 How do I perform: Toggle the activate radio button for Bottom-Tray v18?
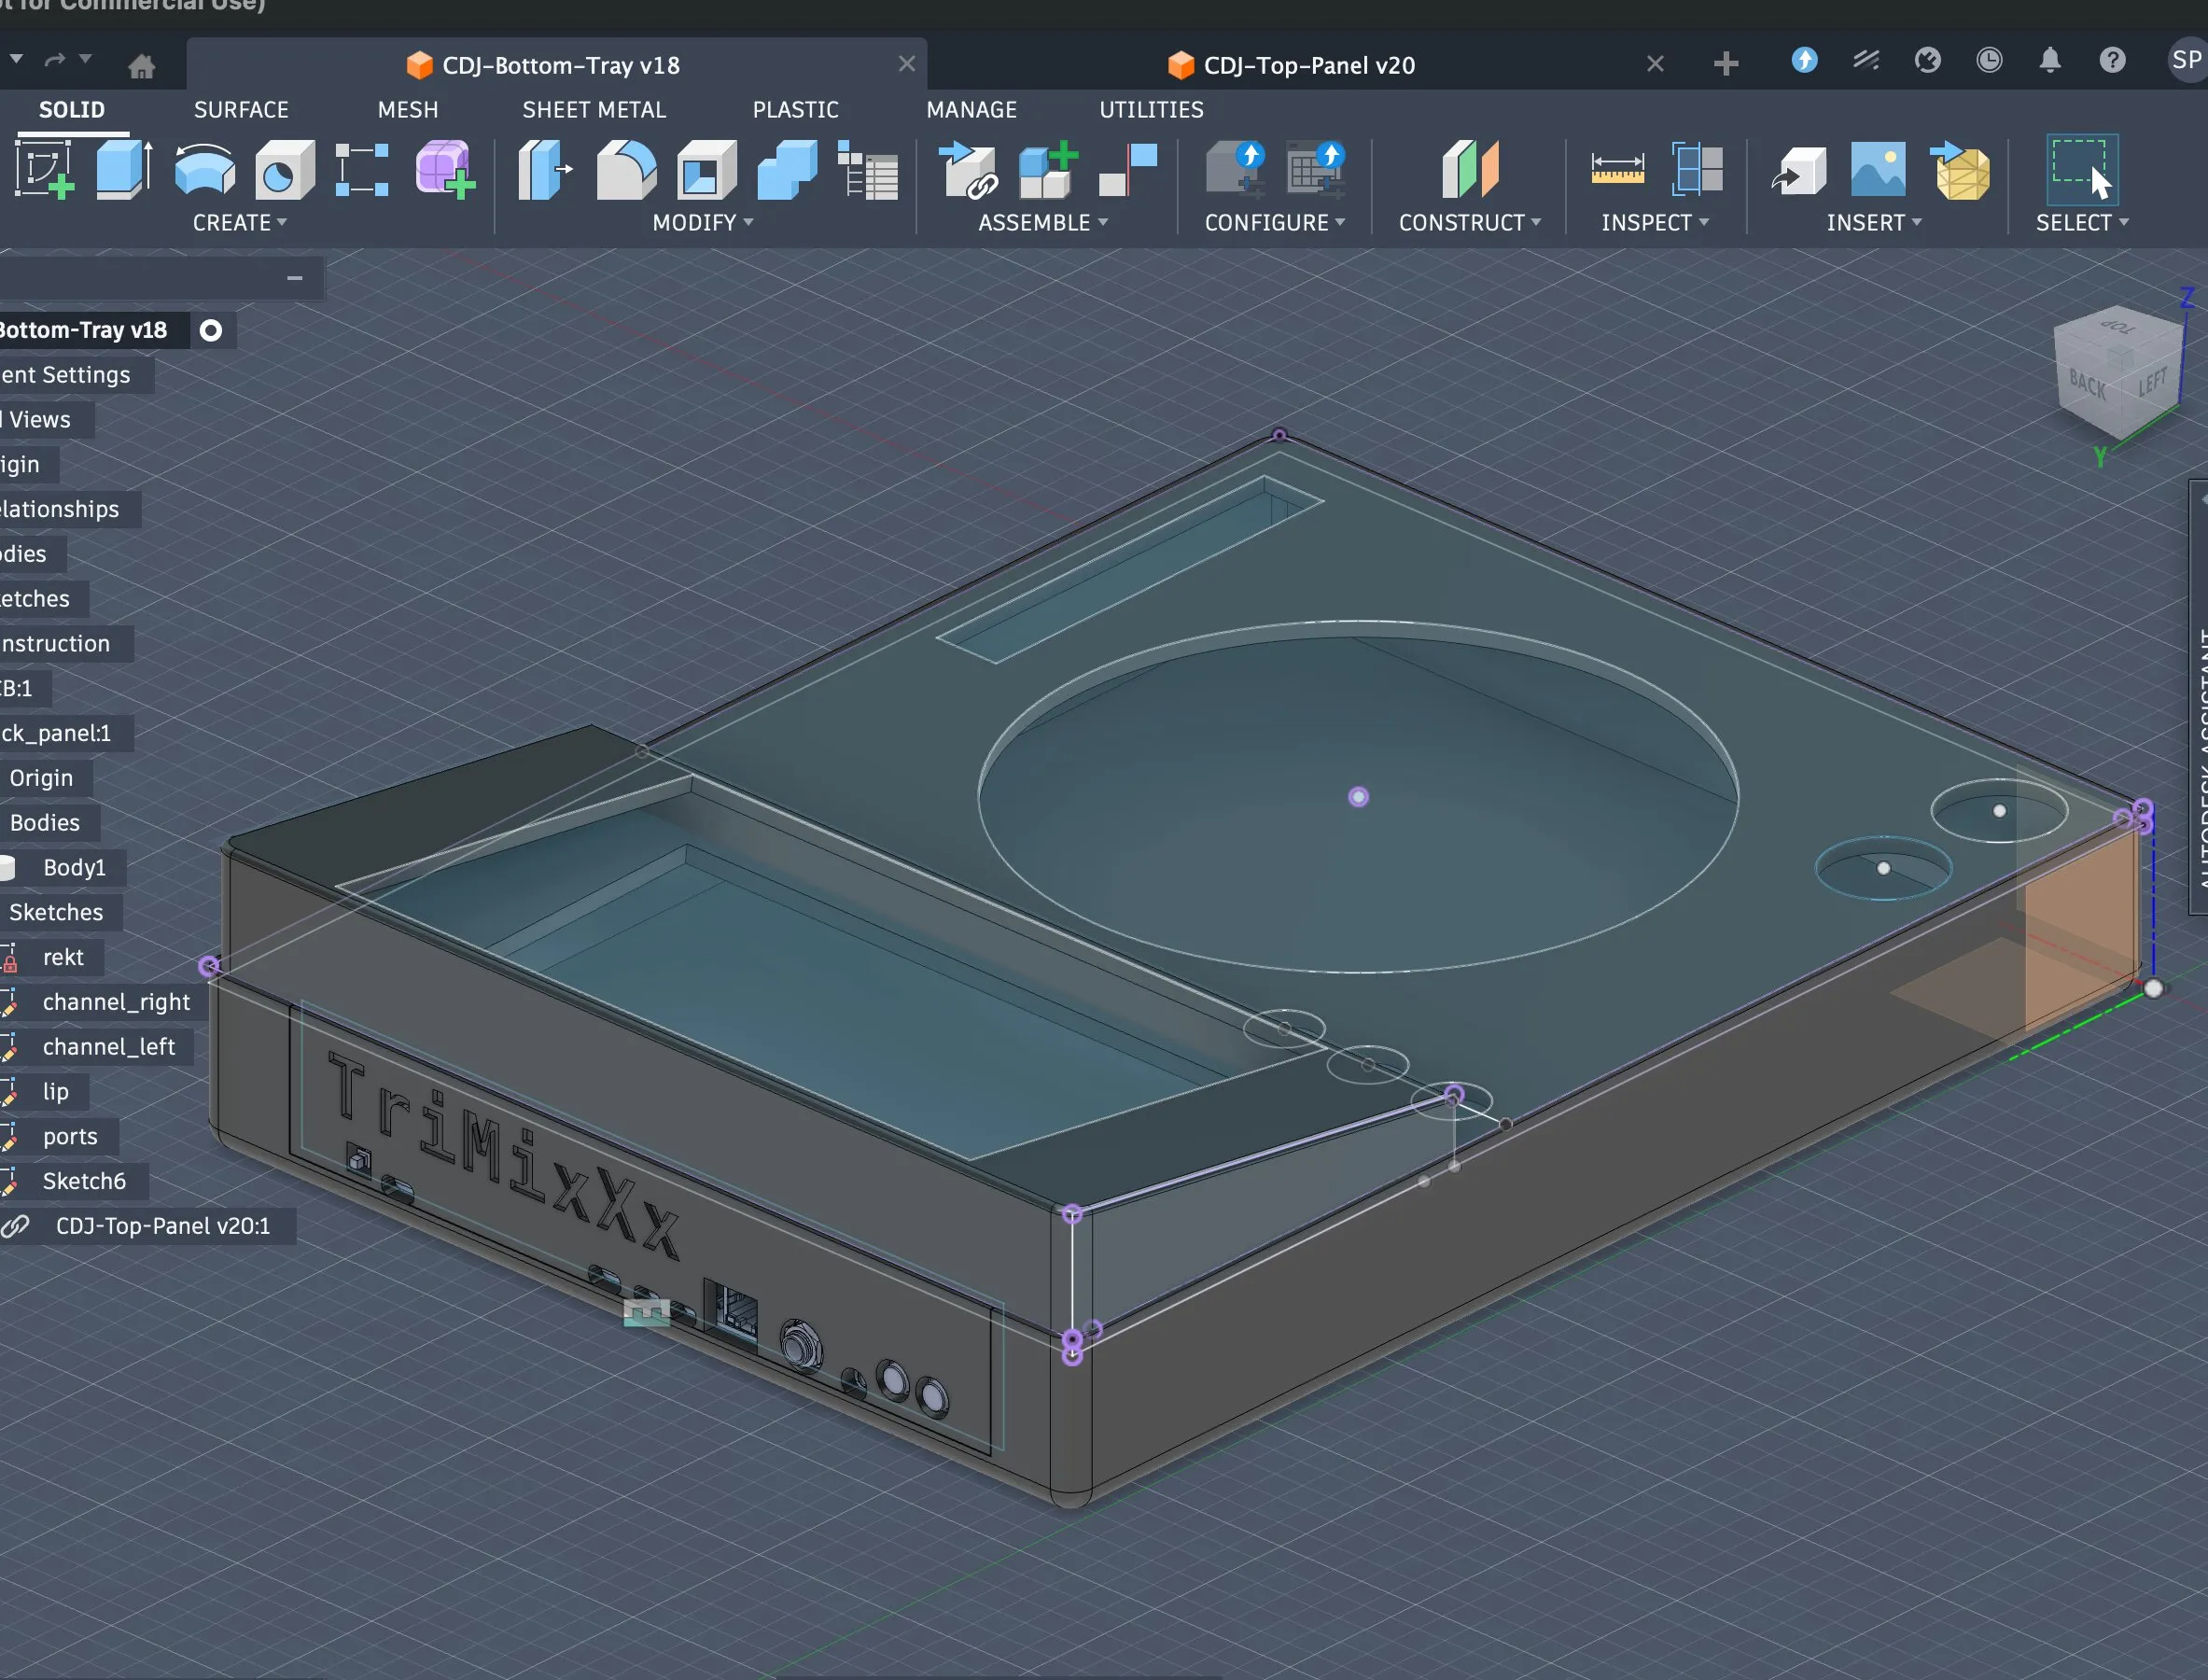tap(211, 331)
